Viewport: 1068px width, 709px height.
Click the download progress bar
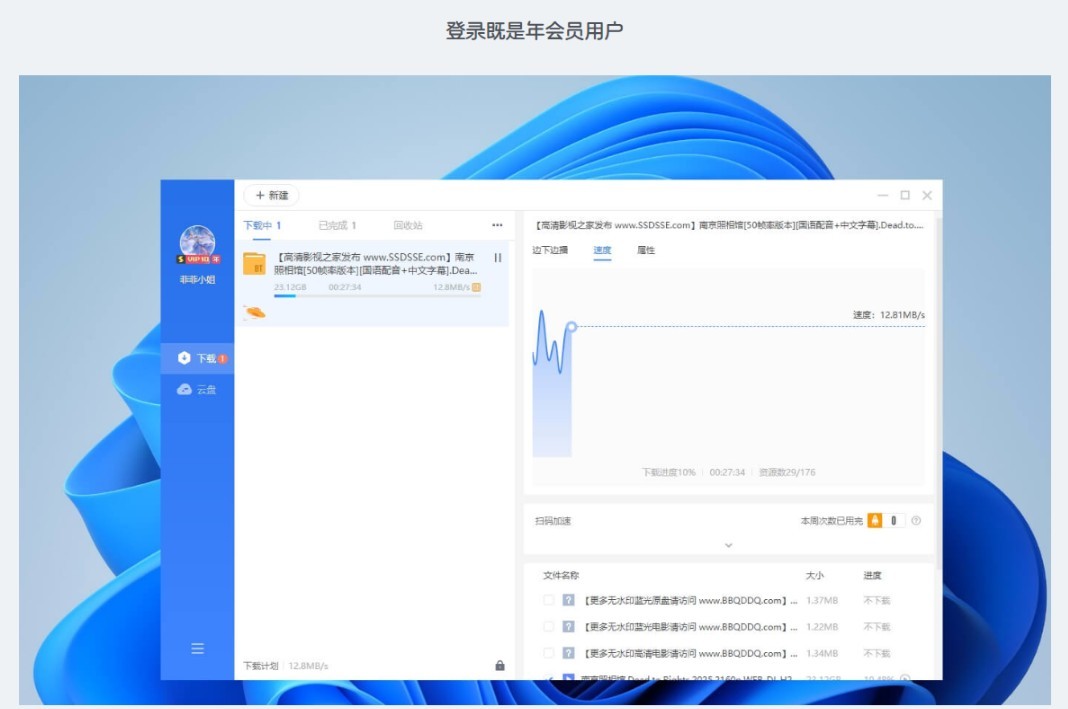click(377, 296)
